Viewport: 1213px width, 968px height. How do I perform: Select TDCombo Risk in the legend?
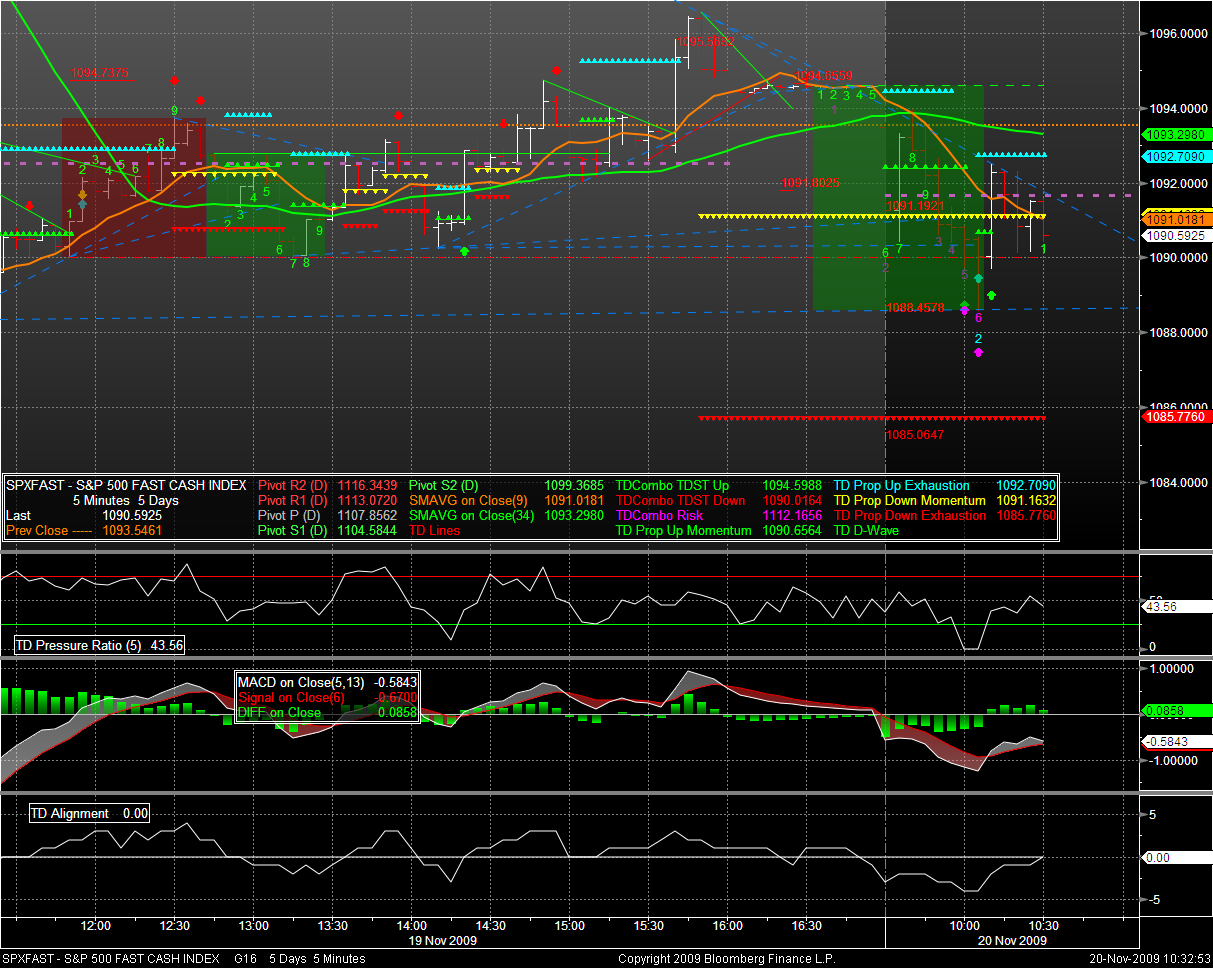tap(659, 515)
